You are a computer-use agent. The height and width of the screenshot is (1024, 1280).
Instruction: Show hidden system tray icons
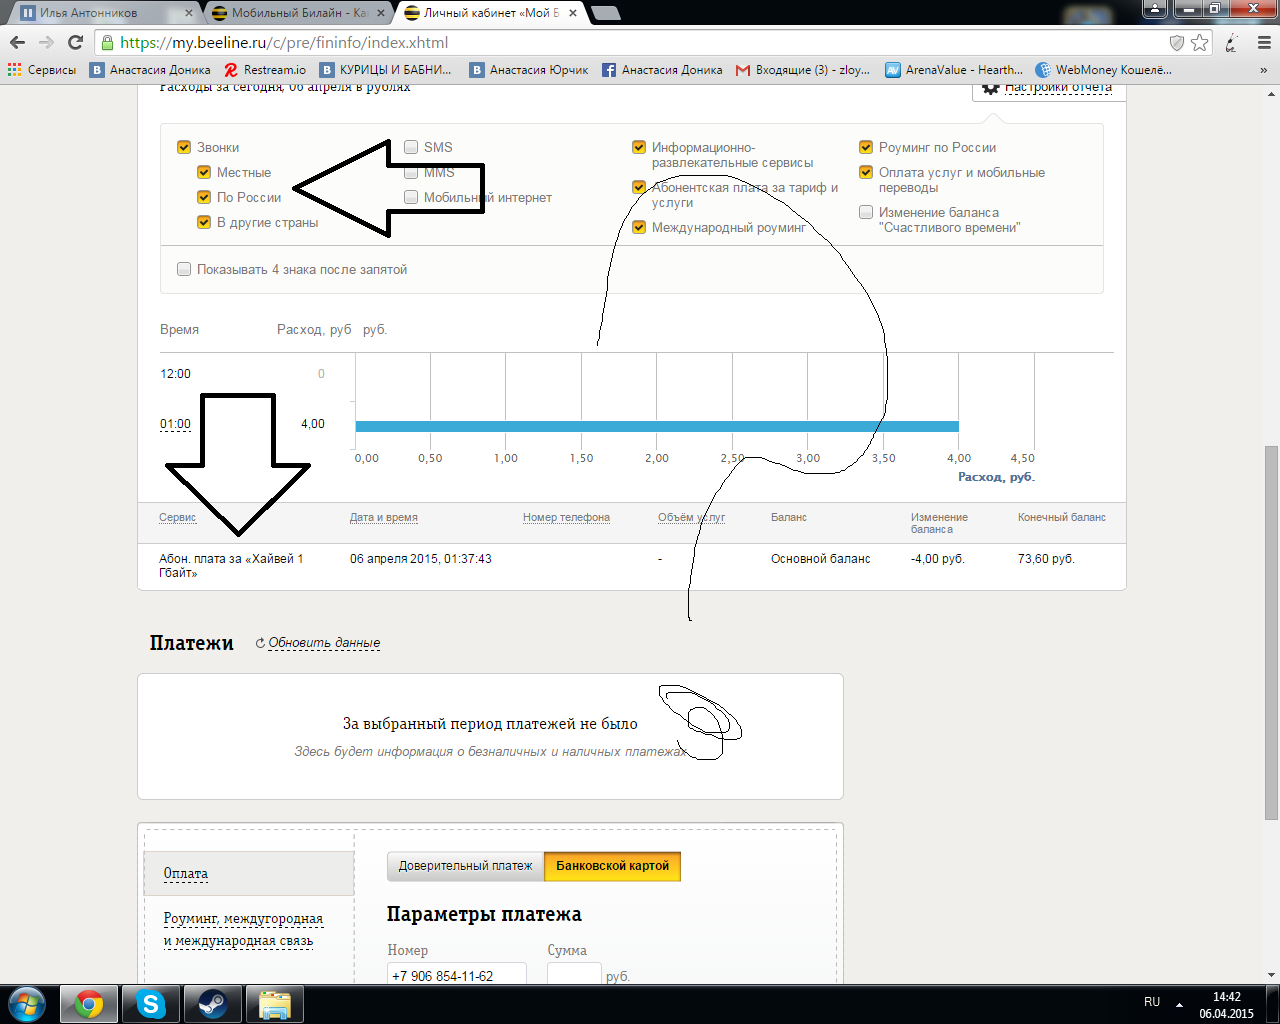point(1180,1003)
